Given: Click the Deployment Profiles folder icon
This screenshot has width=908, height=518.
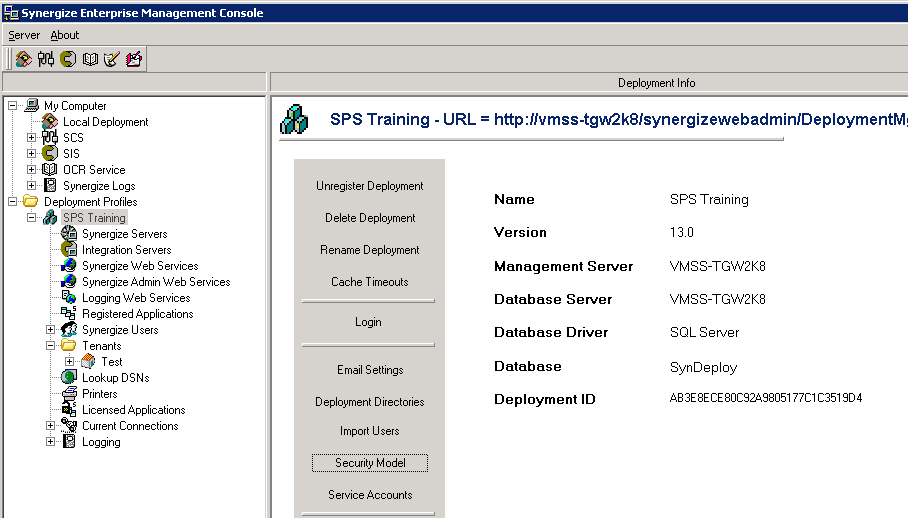Looking at the screenshot, I should (31, 201).
